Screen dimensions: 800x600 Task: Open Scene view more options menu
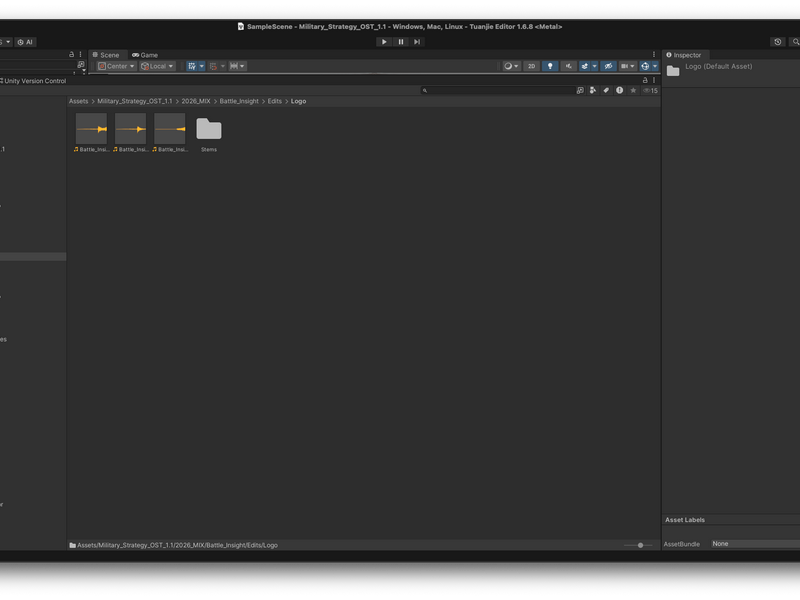tap(654, 55)
